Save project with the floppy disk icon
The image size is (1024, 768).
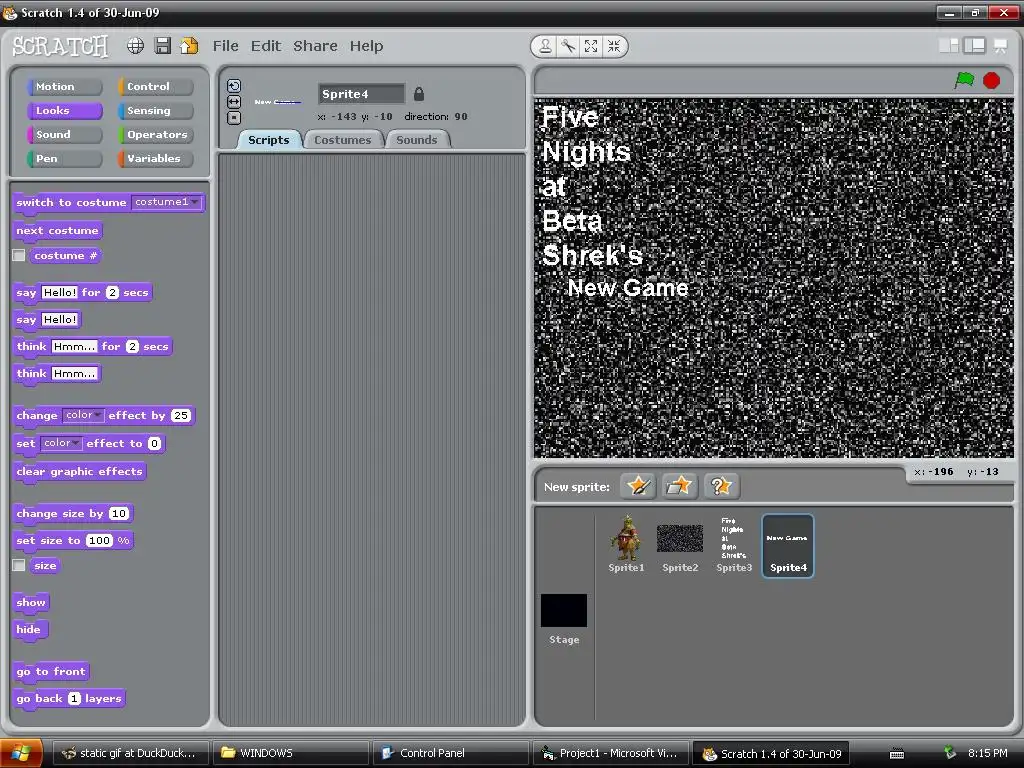pos(163,46)
